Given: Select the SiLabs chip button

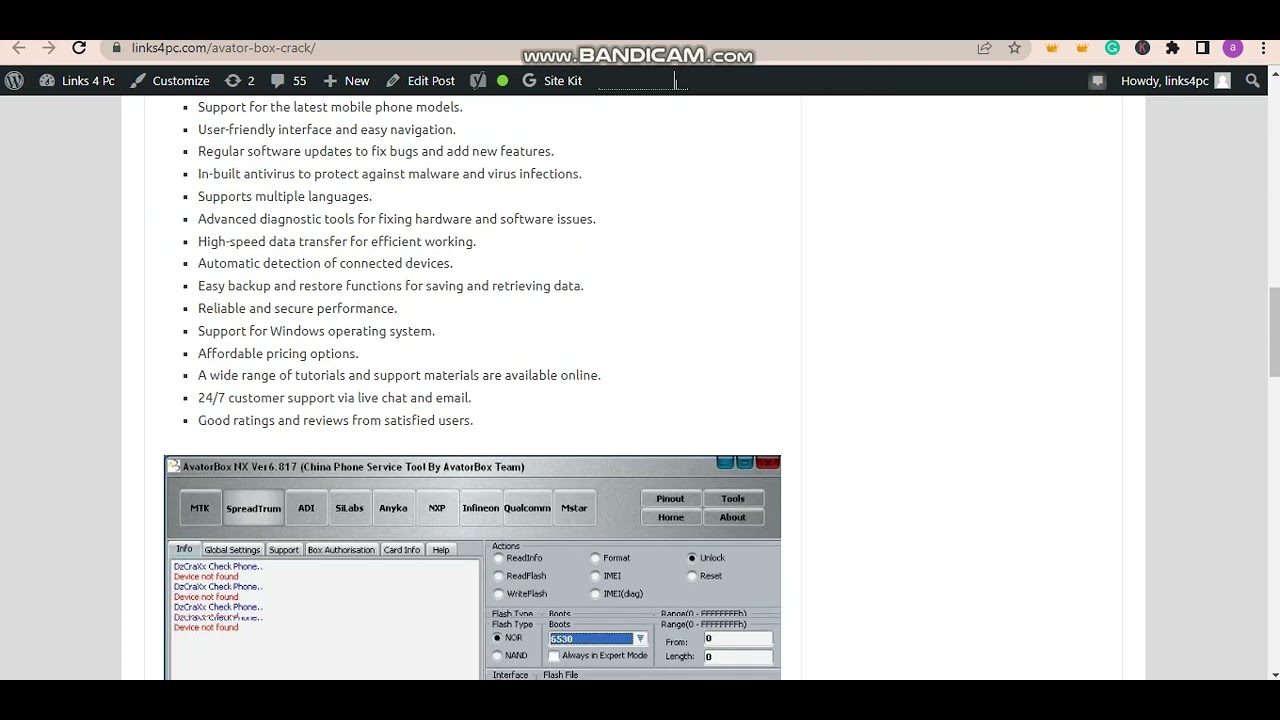Looking at the screenshot, I should pyautogui.click(x=349, y=508).
